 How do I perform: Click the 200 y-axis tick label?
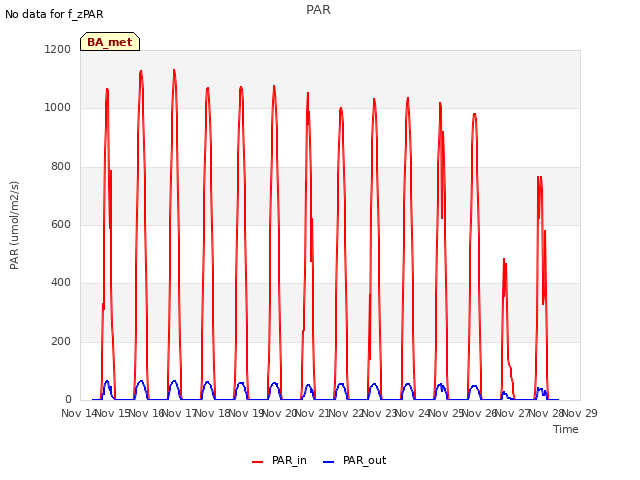[x=61, y=341]
